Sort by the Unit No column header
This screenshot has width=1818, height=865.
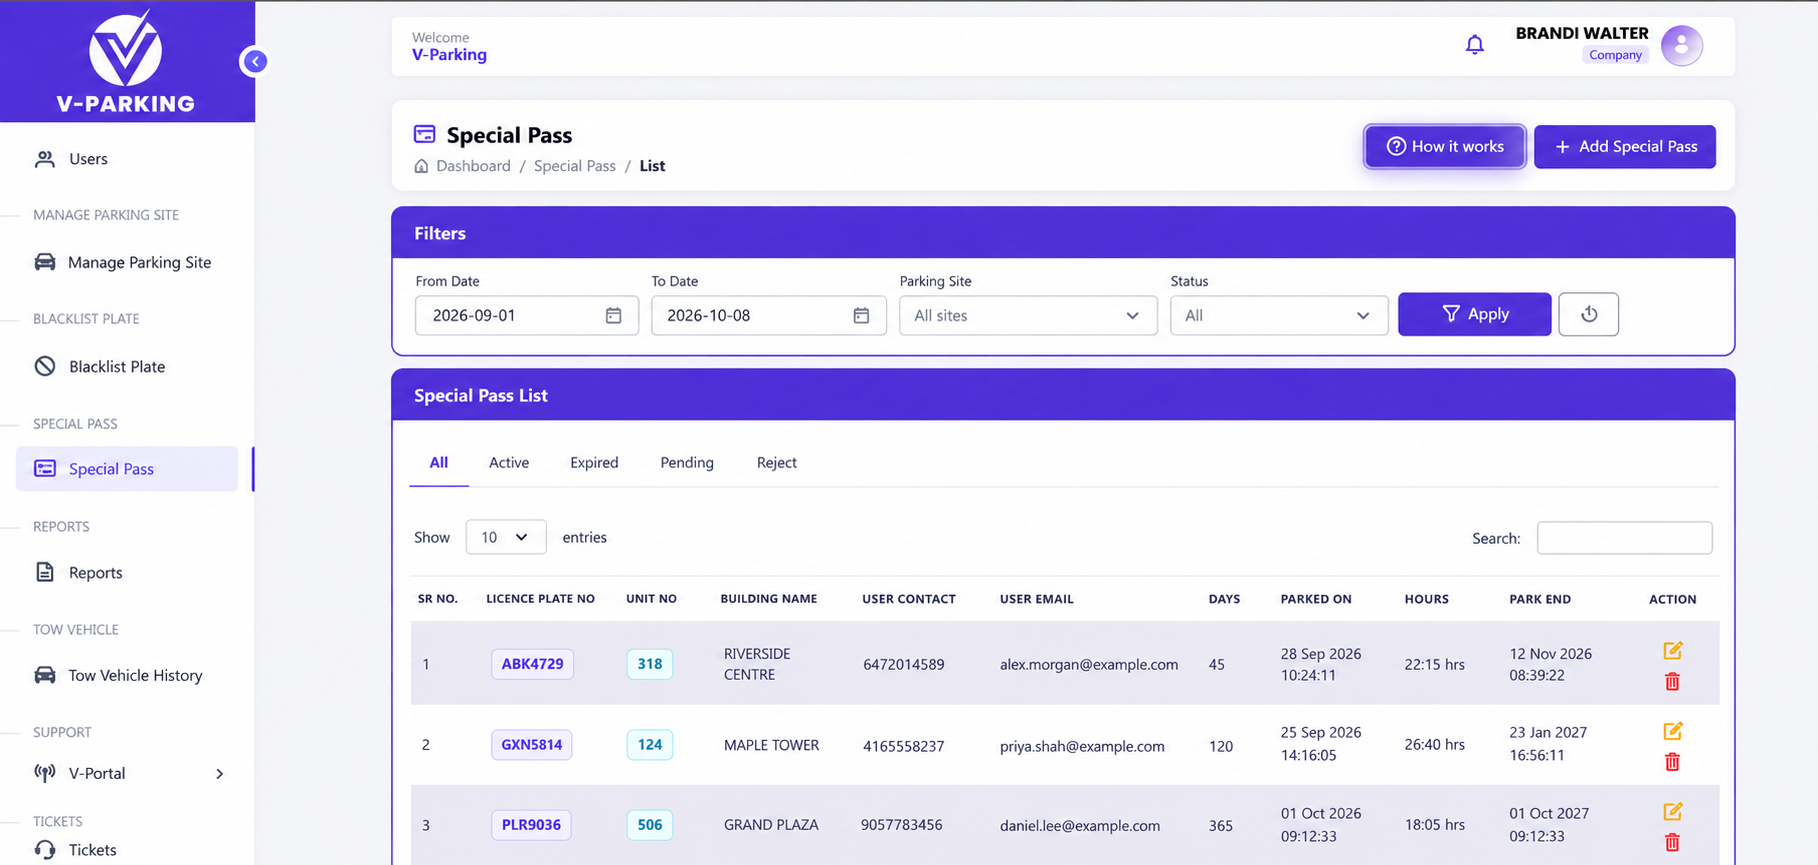[x=651, y=599]
